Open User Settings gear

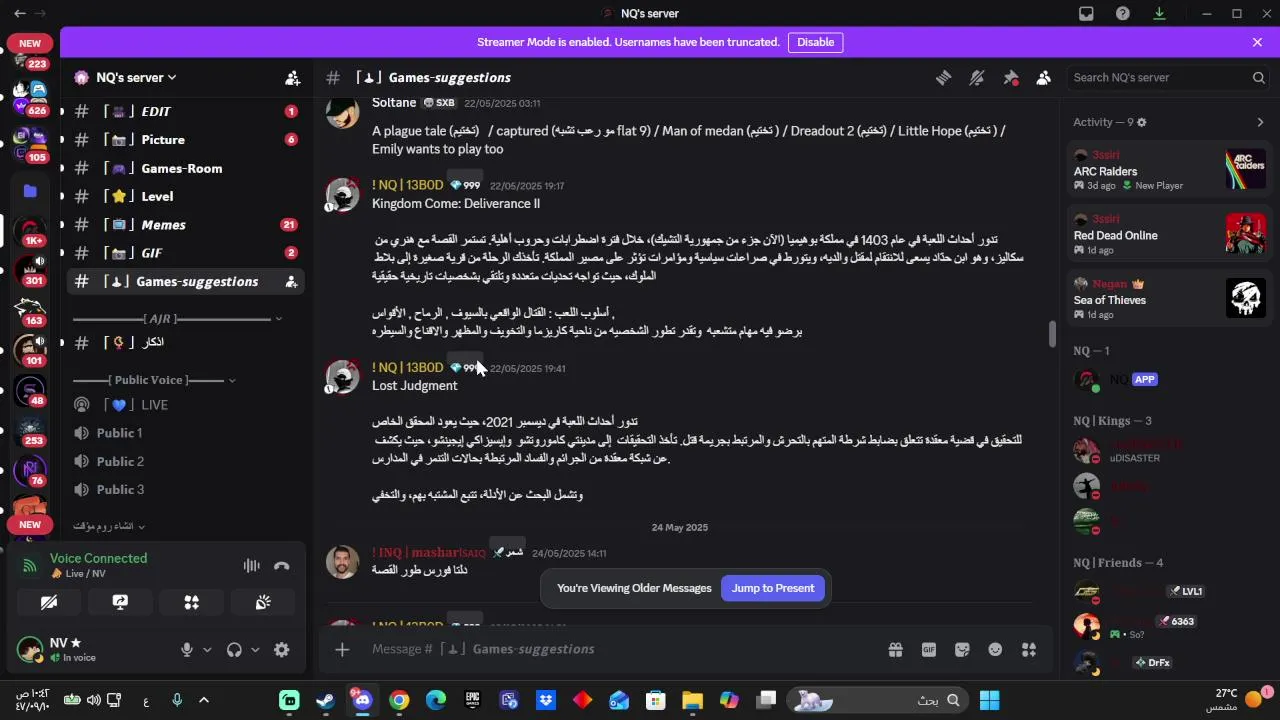(x=282, y=649)
